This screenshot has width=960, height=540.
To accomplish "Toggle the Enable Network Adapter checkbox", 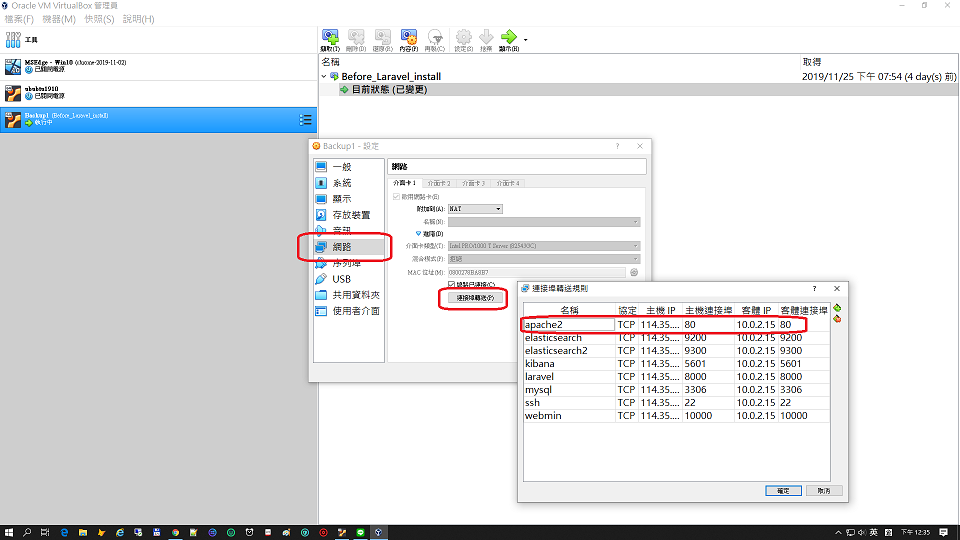I will coord(396,197).
